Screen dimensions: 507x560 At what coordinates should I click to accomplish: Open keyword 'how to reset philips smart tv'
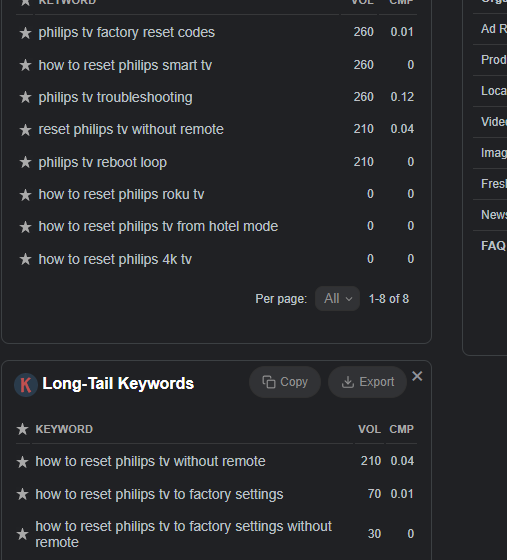tap(125, 65)
